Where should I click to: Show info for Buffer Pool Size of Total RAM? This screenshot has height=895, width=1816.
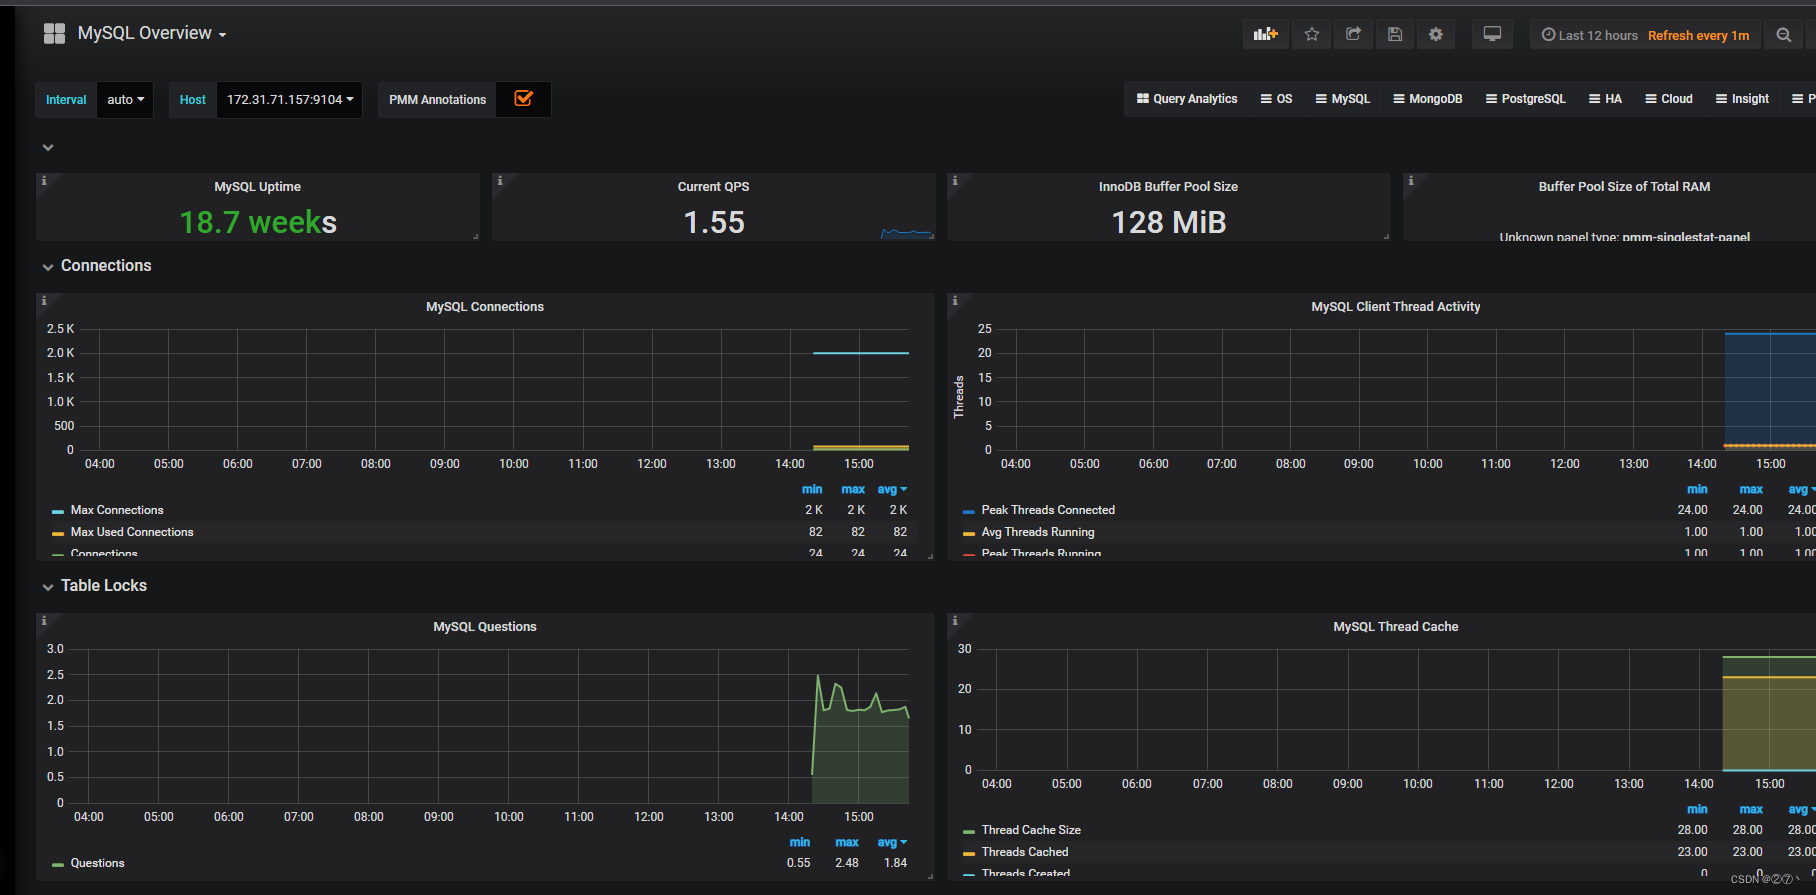point(1410,181)
